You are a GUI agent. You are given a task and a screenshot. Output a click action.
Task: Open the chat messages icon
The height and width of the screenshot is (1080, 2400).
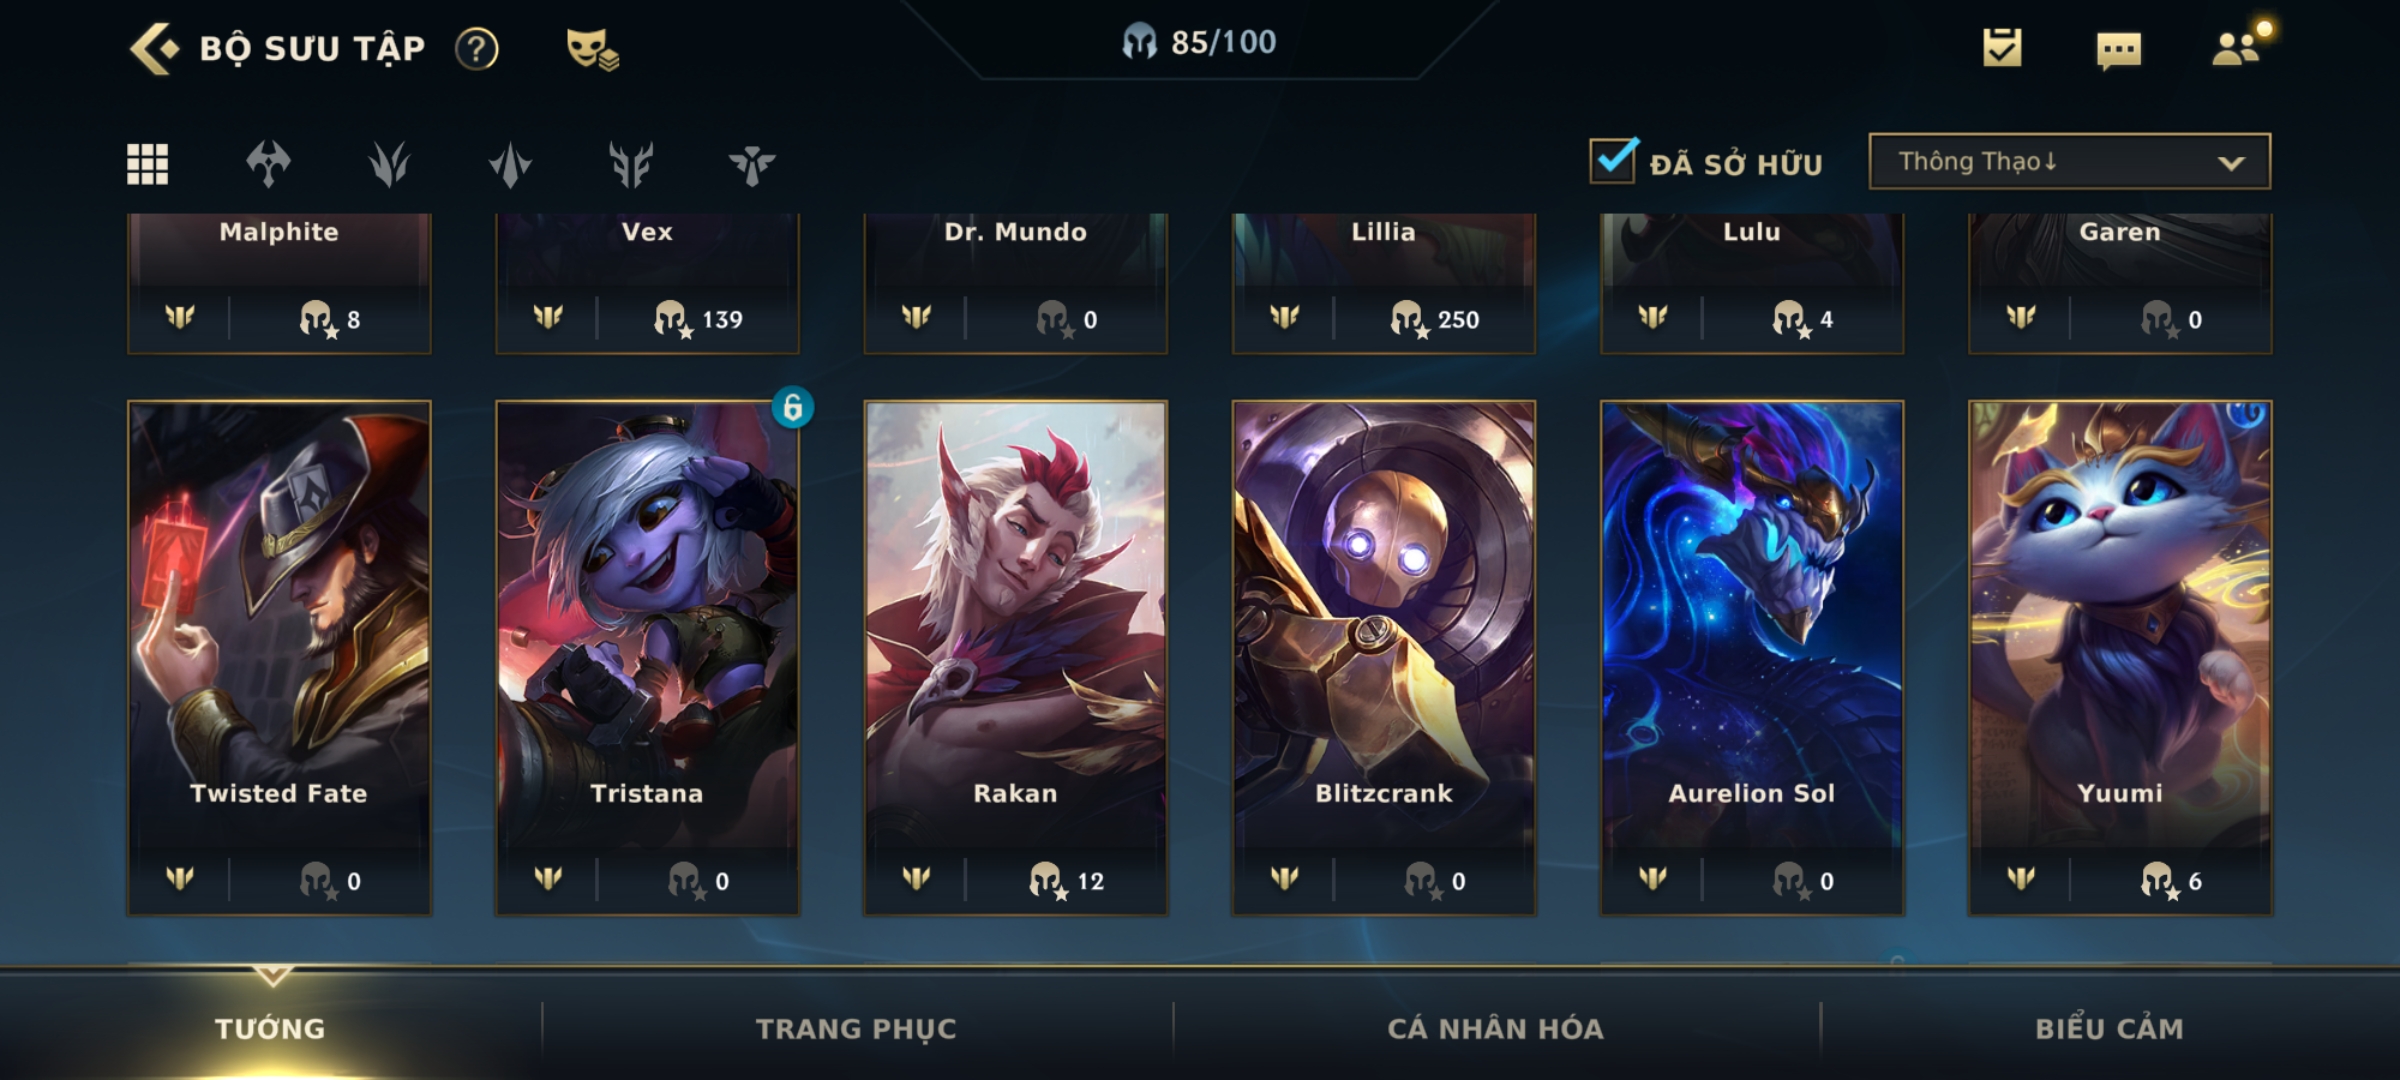[2119, 49]
